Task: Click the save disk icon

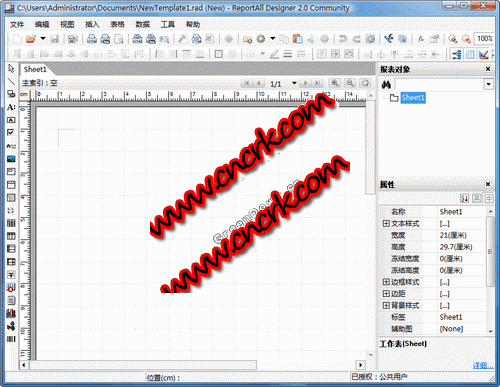Action: tap(54, 39)
